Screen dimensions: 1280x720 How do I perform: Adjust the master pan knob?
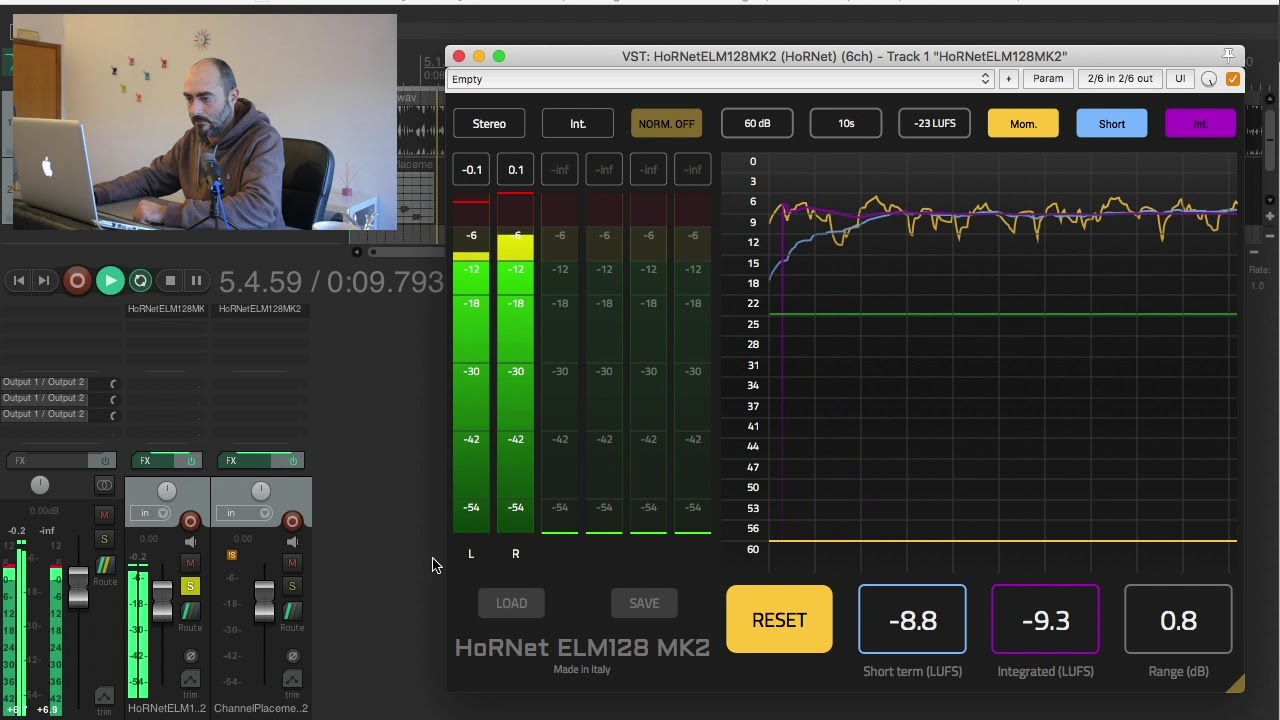[40, 485]
